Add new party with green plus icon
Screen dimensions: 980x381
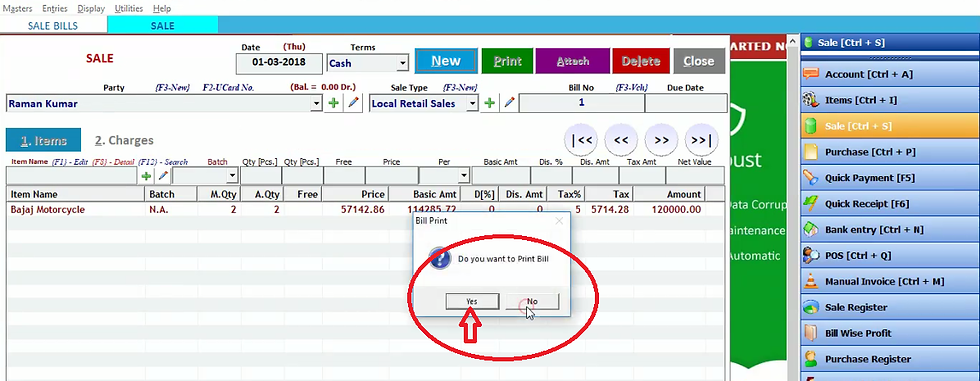334,103
